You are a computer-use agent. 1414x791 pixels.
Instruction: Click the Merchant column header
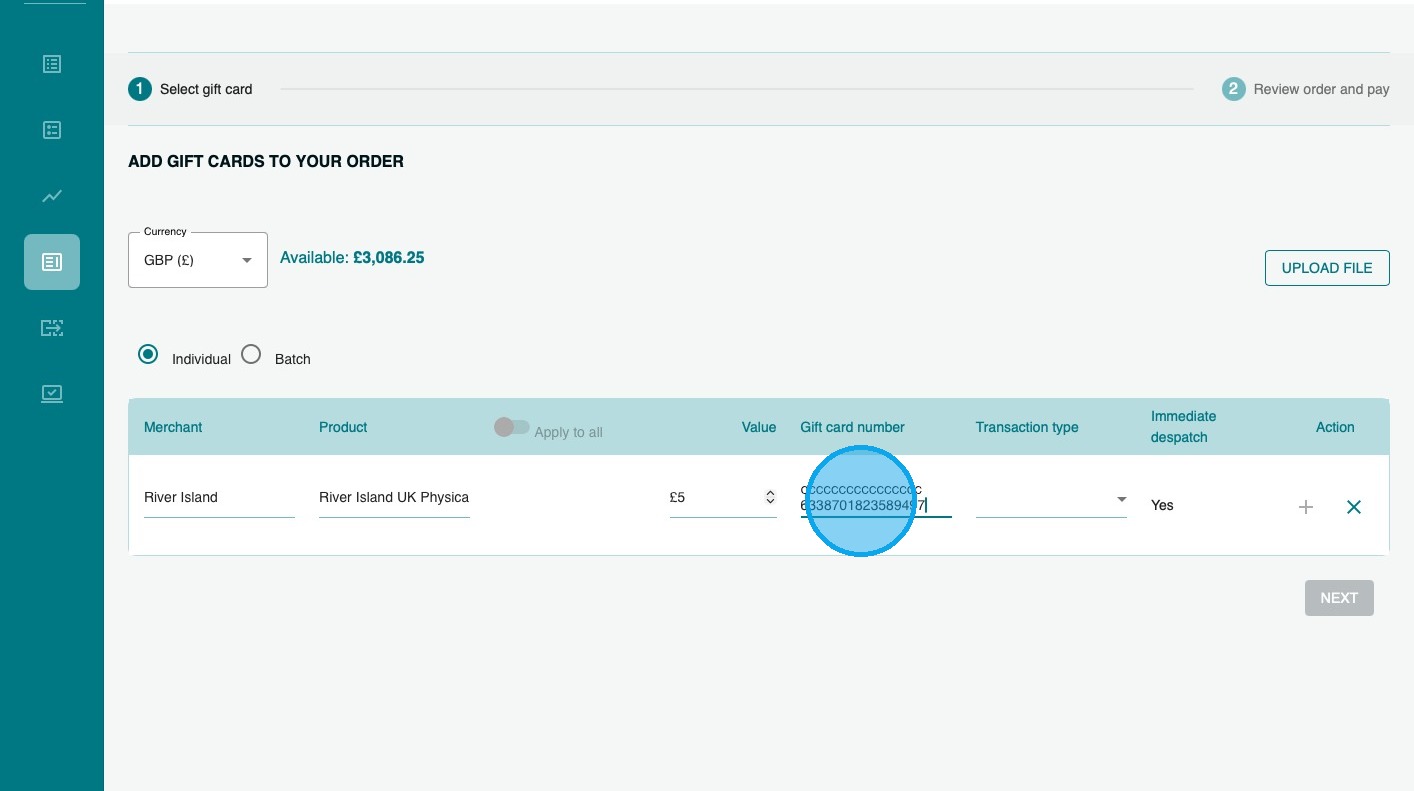click(x=173, y=427)
